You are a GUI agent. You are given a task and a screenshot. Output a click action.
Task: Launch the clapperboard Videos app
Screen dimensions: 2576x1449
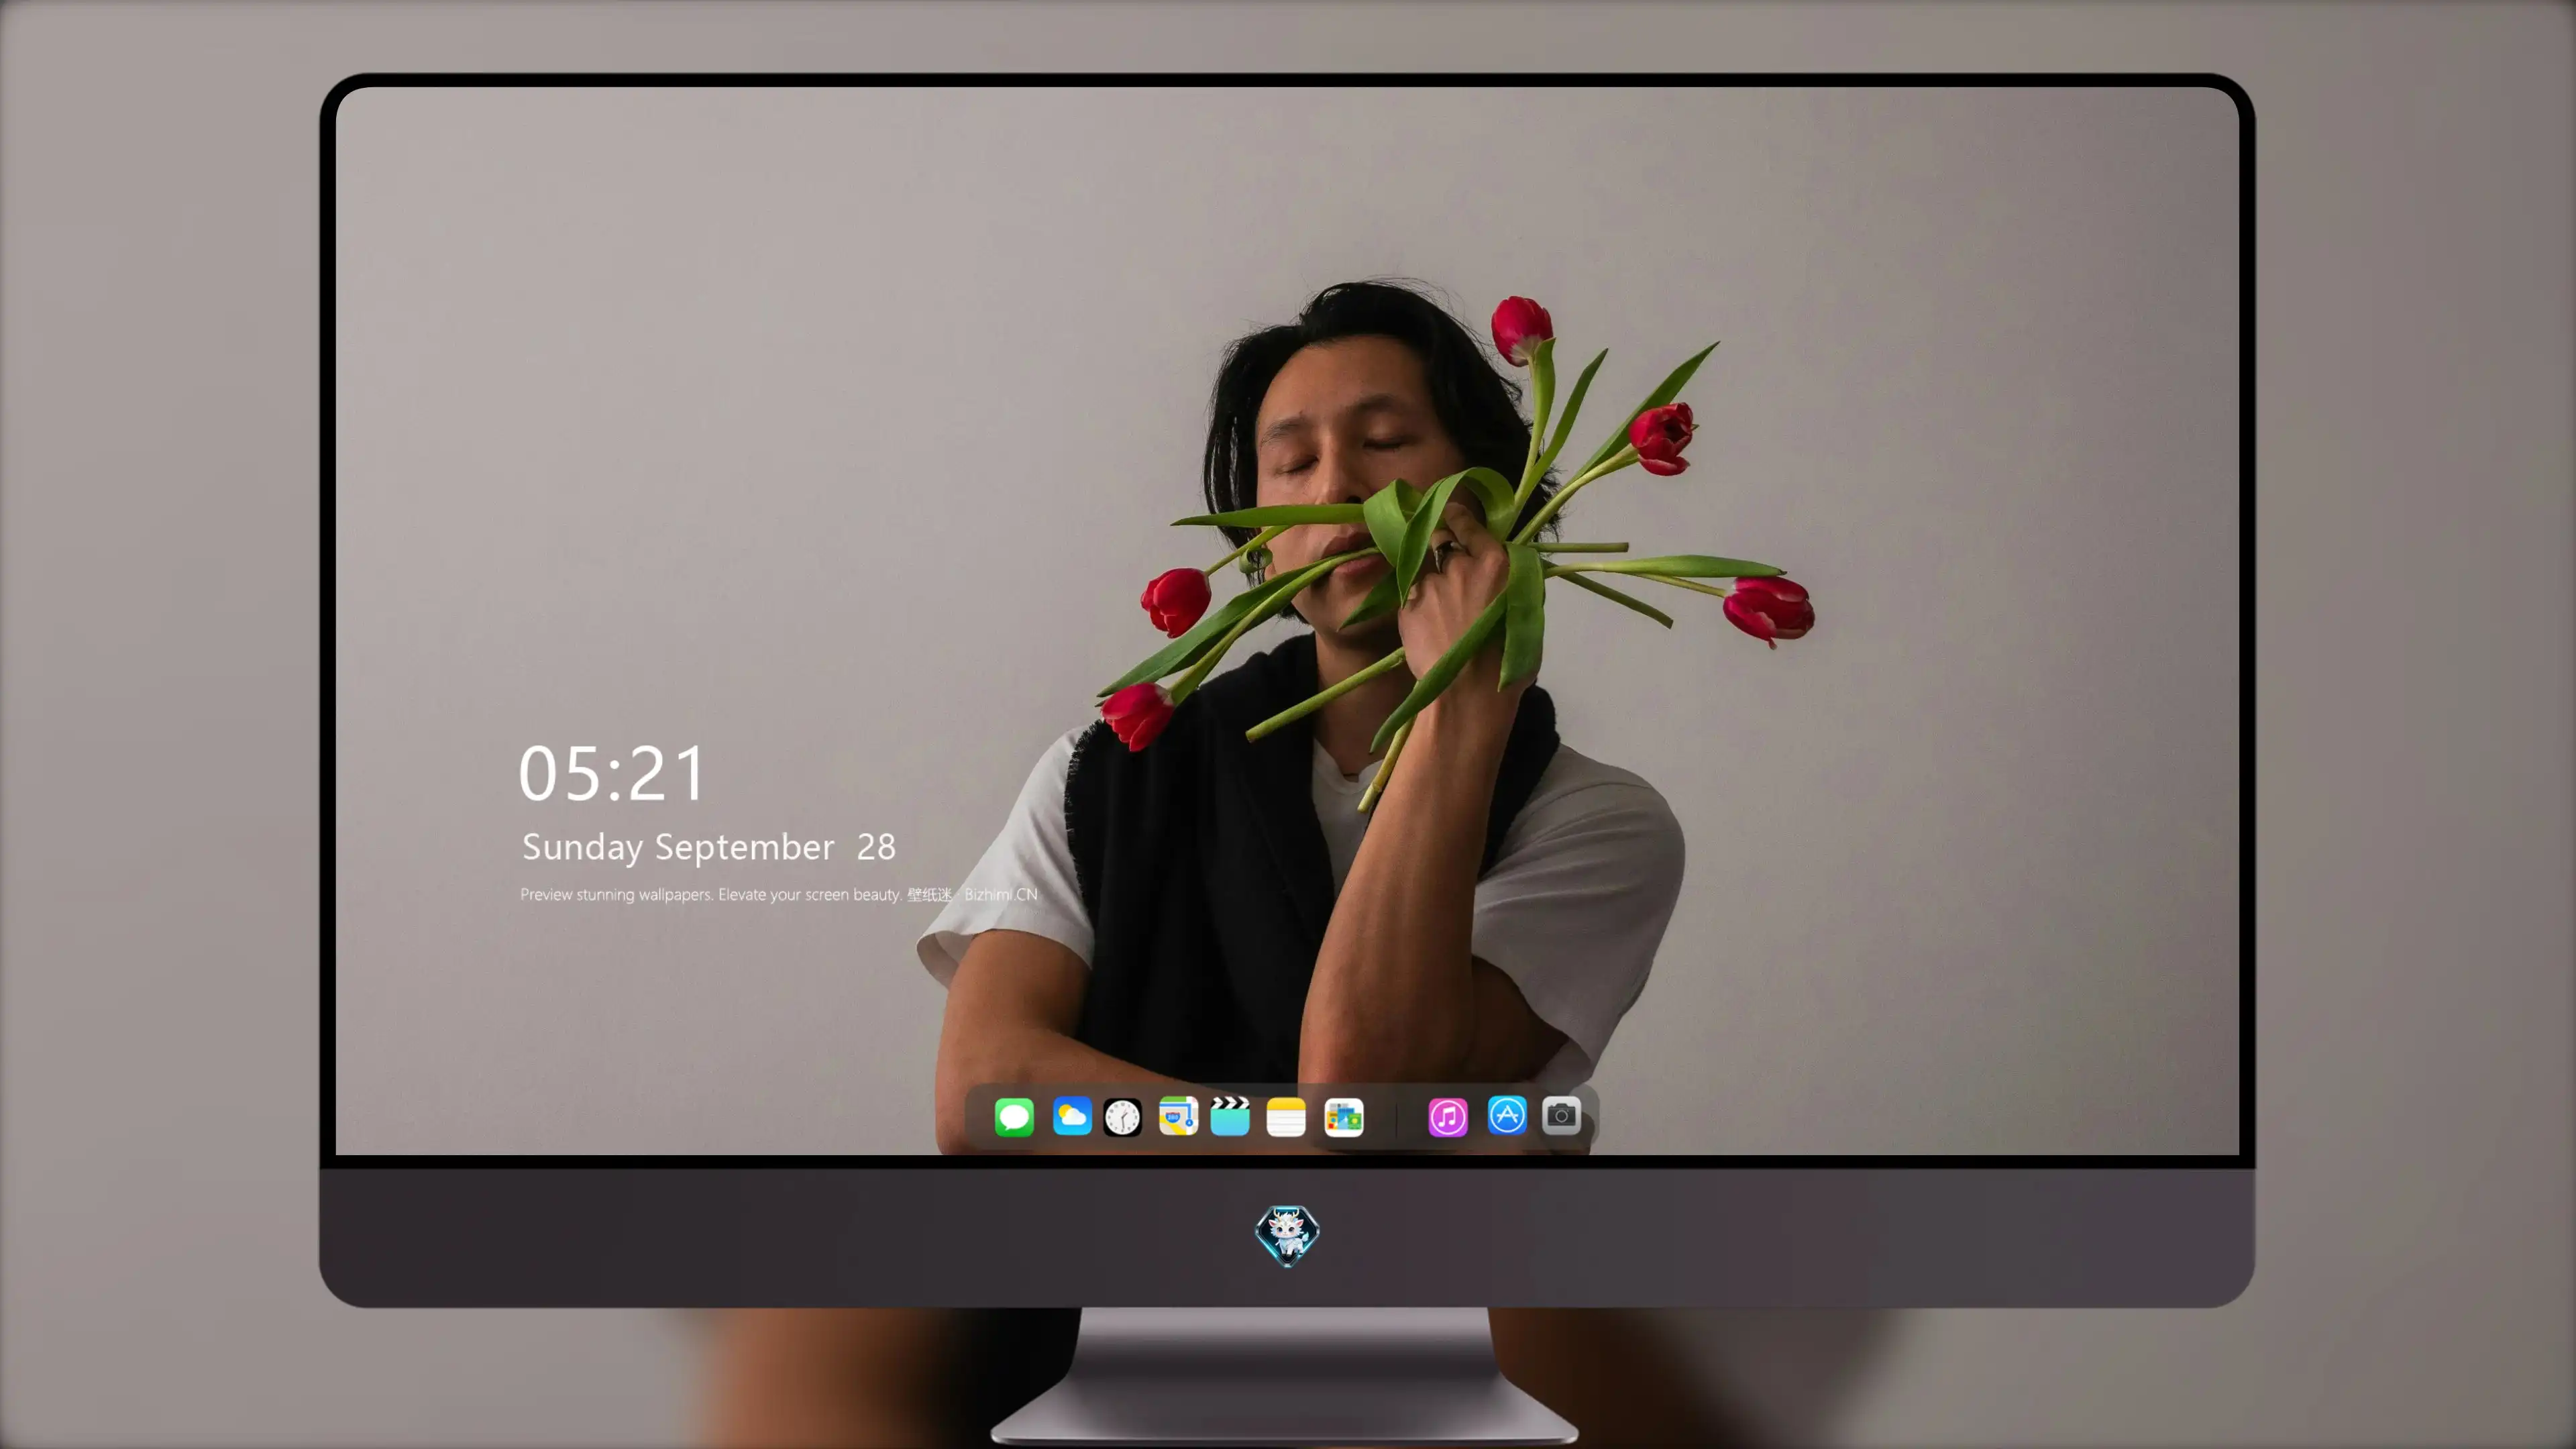point(1230,1117)
